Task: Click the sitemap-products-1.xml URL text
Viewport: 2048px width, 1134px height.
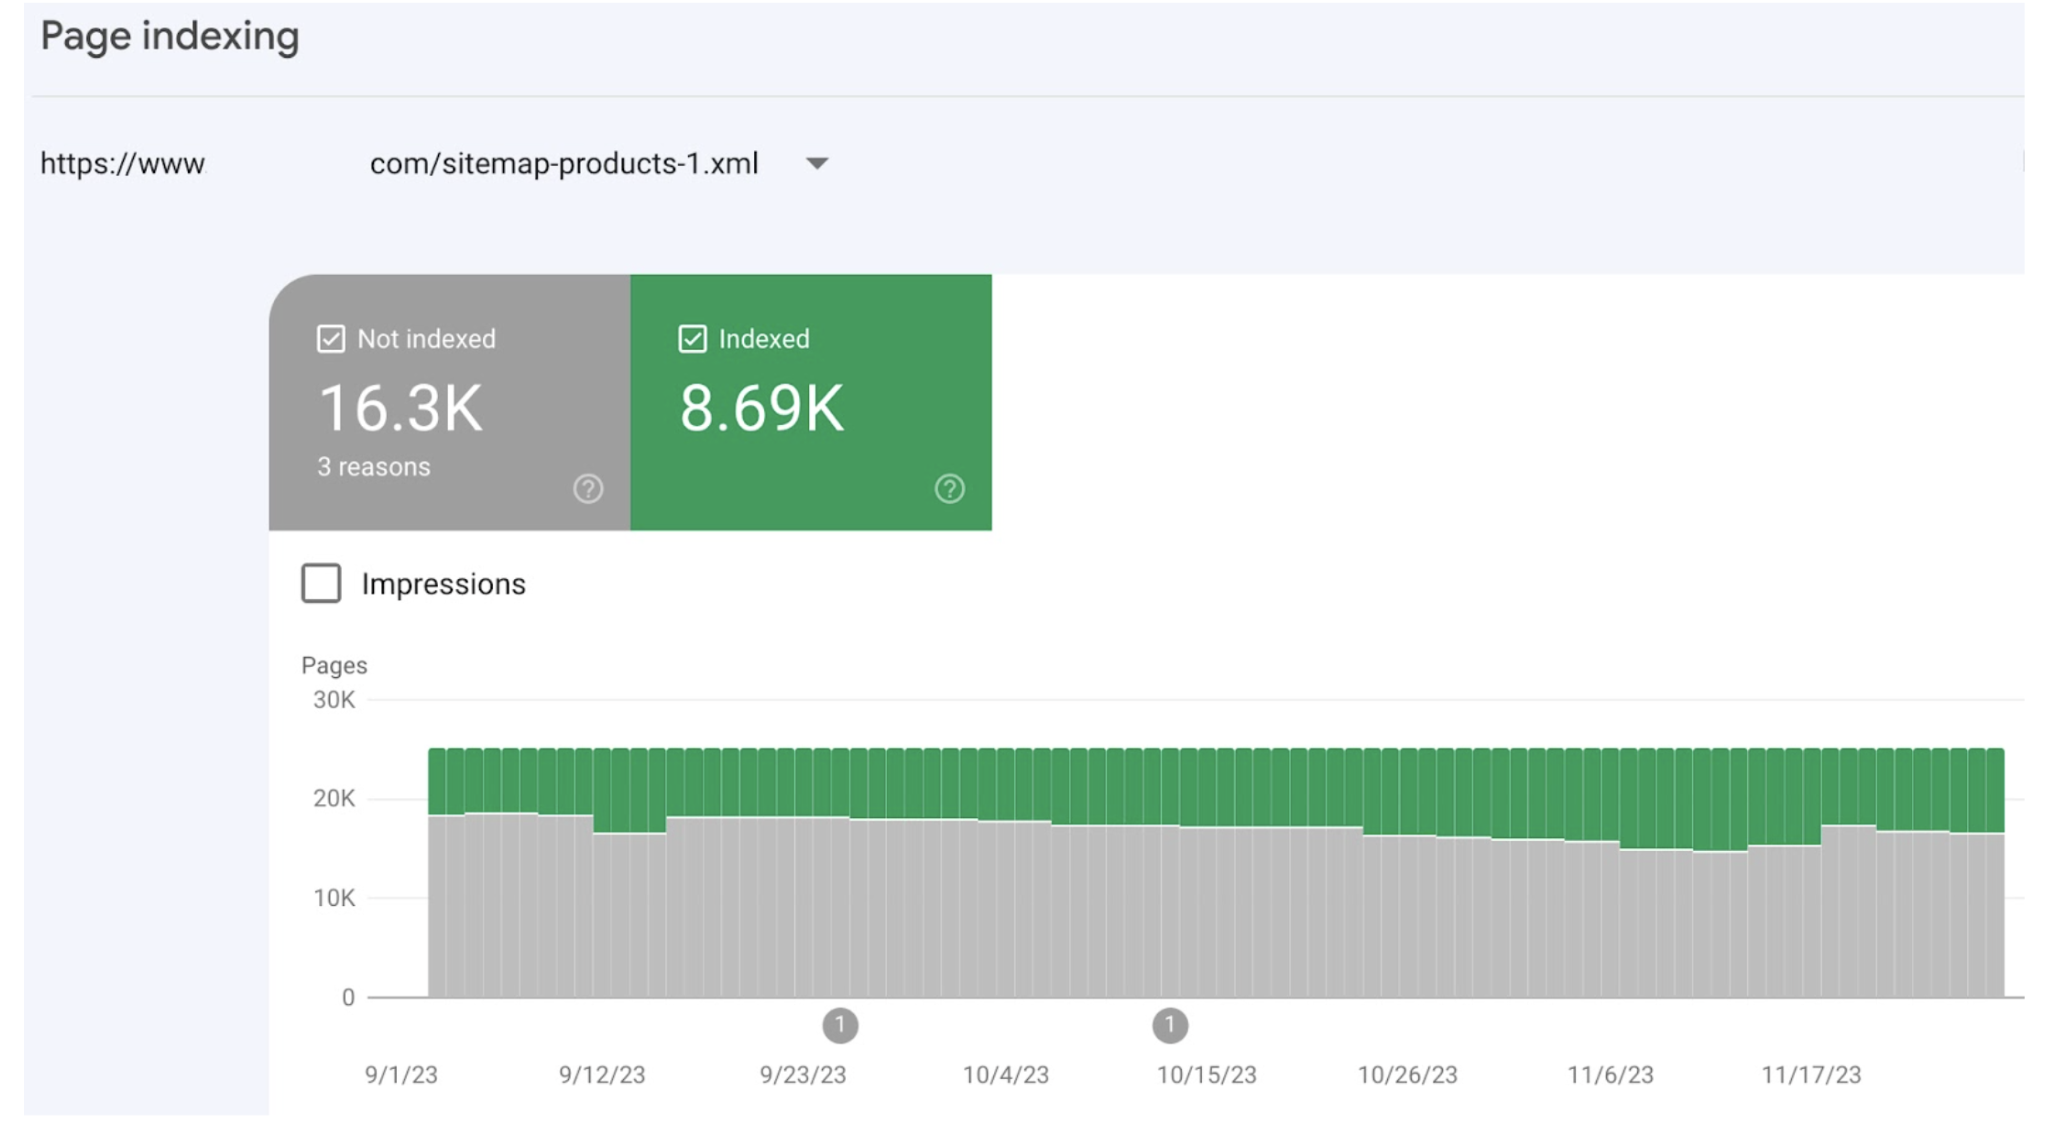Action: (564, 163)
